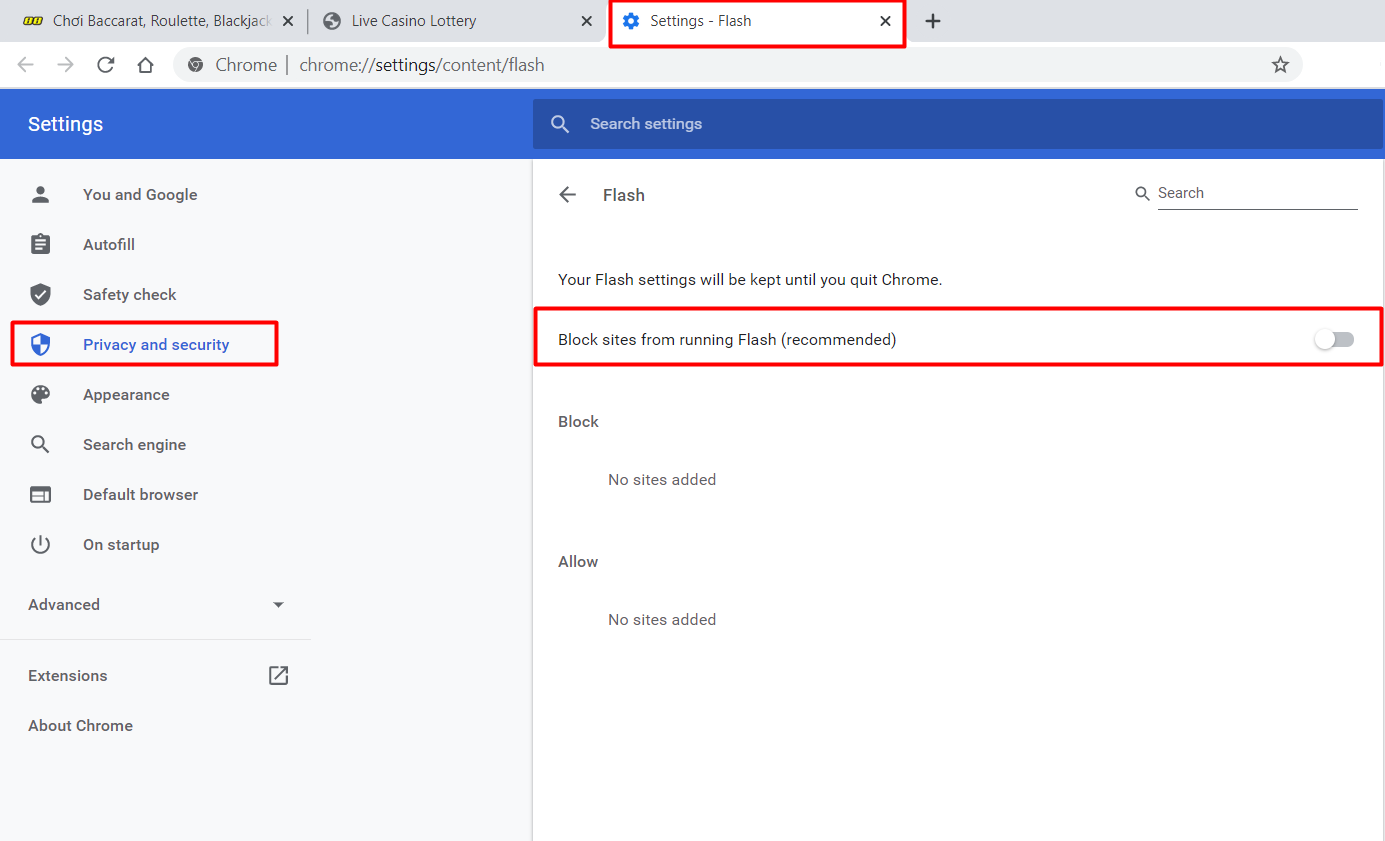Click the Flash site Search field
The height and width of the screenshot is (841, 1385).
pos(1257,194)
